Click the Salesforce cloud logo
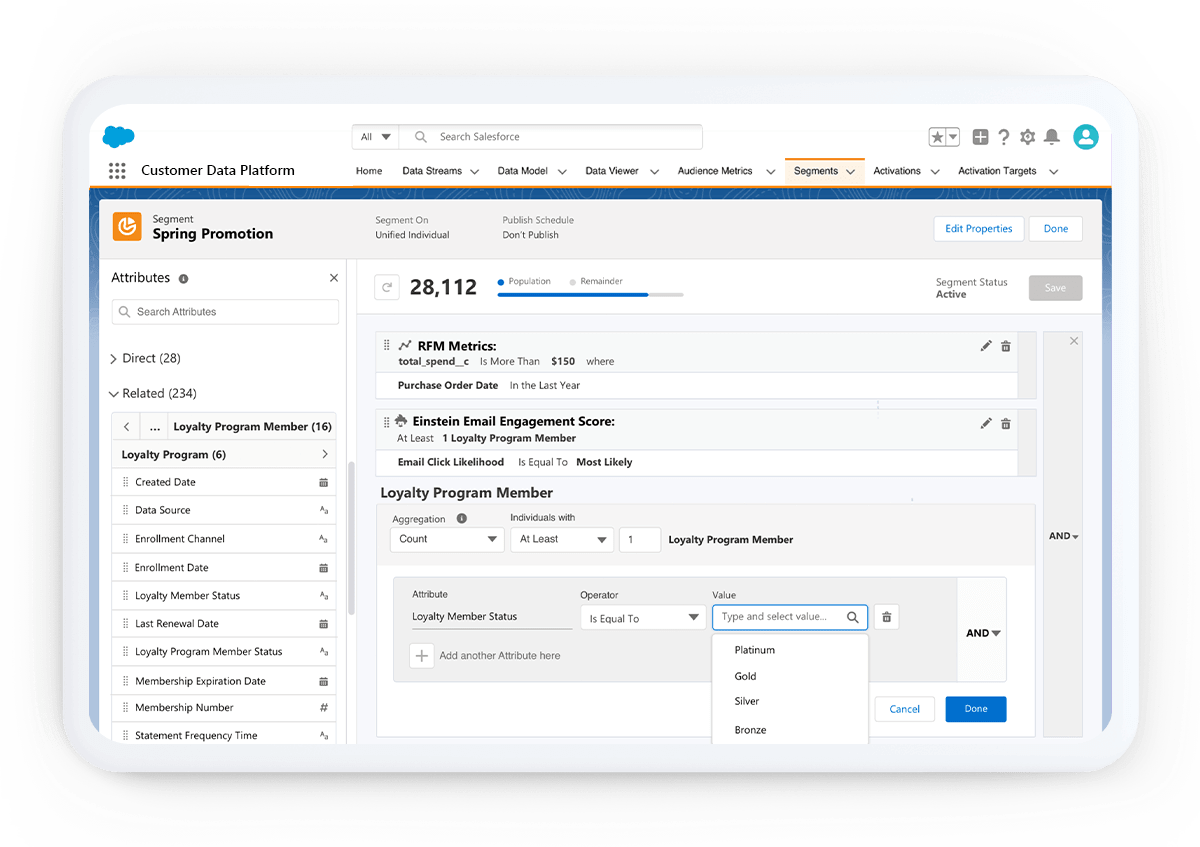This screenshot has width=1200, height=847. point(118,137)
